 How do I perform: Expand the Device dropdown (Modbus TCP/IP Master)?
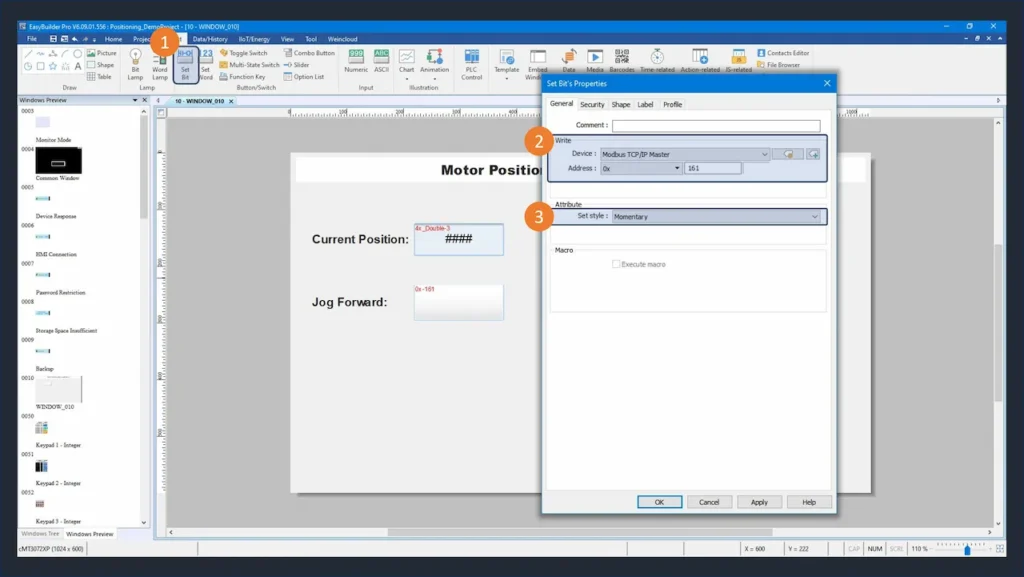(765, 154)
